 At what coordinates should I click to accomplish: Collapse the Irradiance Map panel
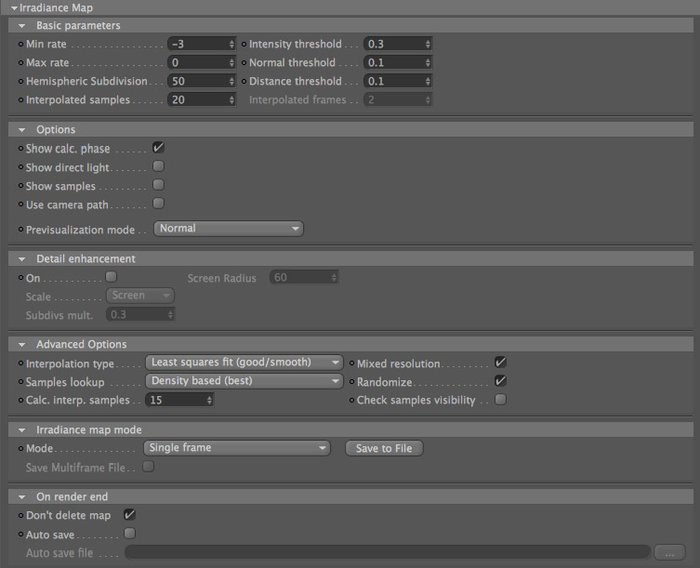click(14, 8)
